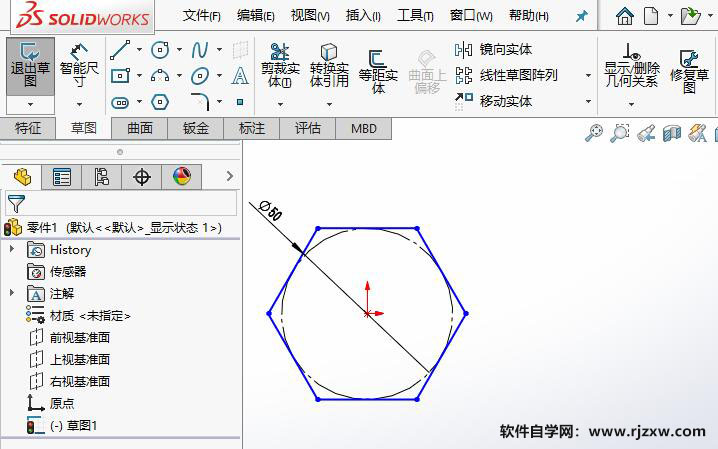
Task: Open the DimXpertManager crosshair tab
Action: click(x=142, y=177)
